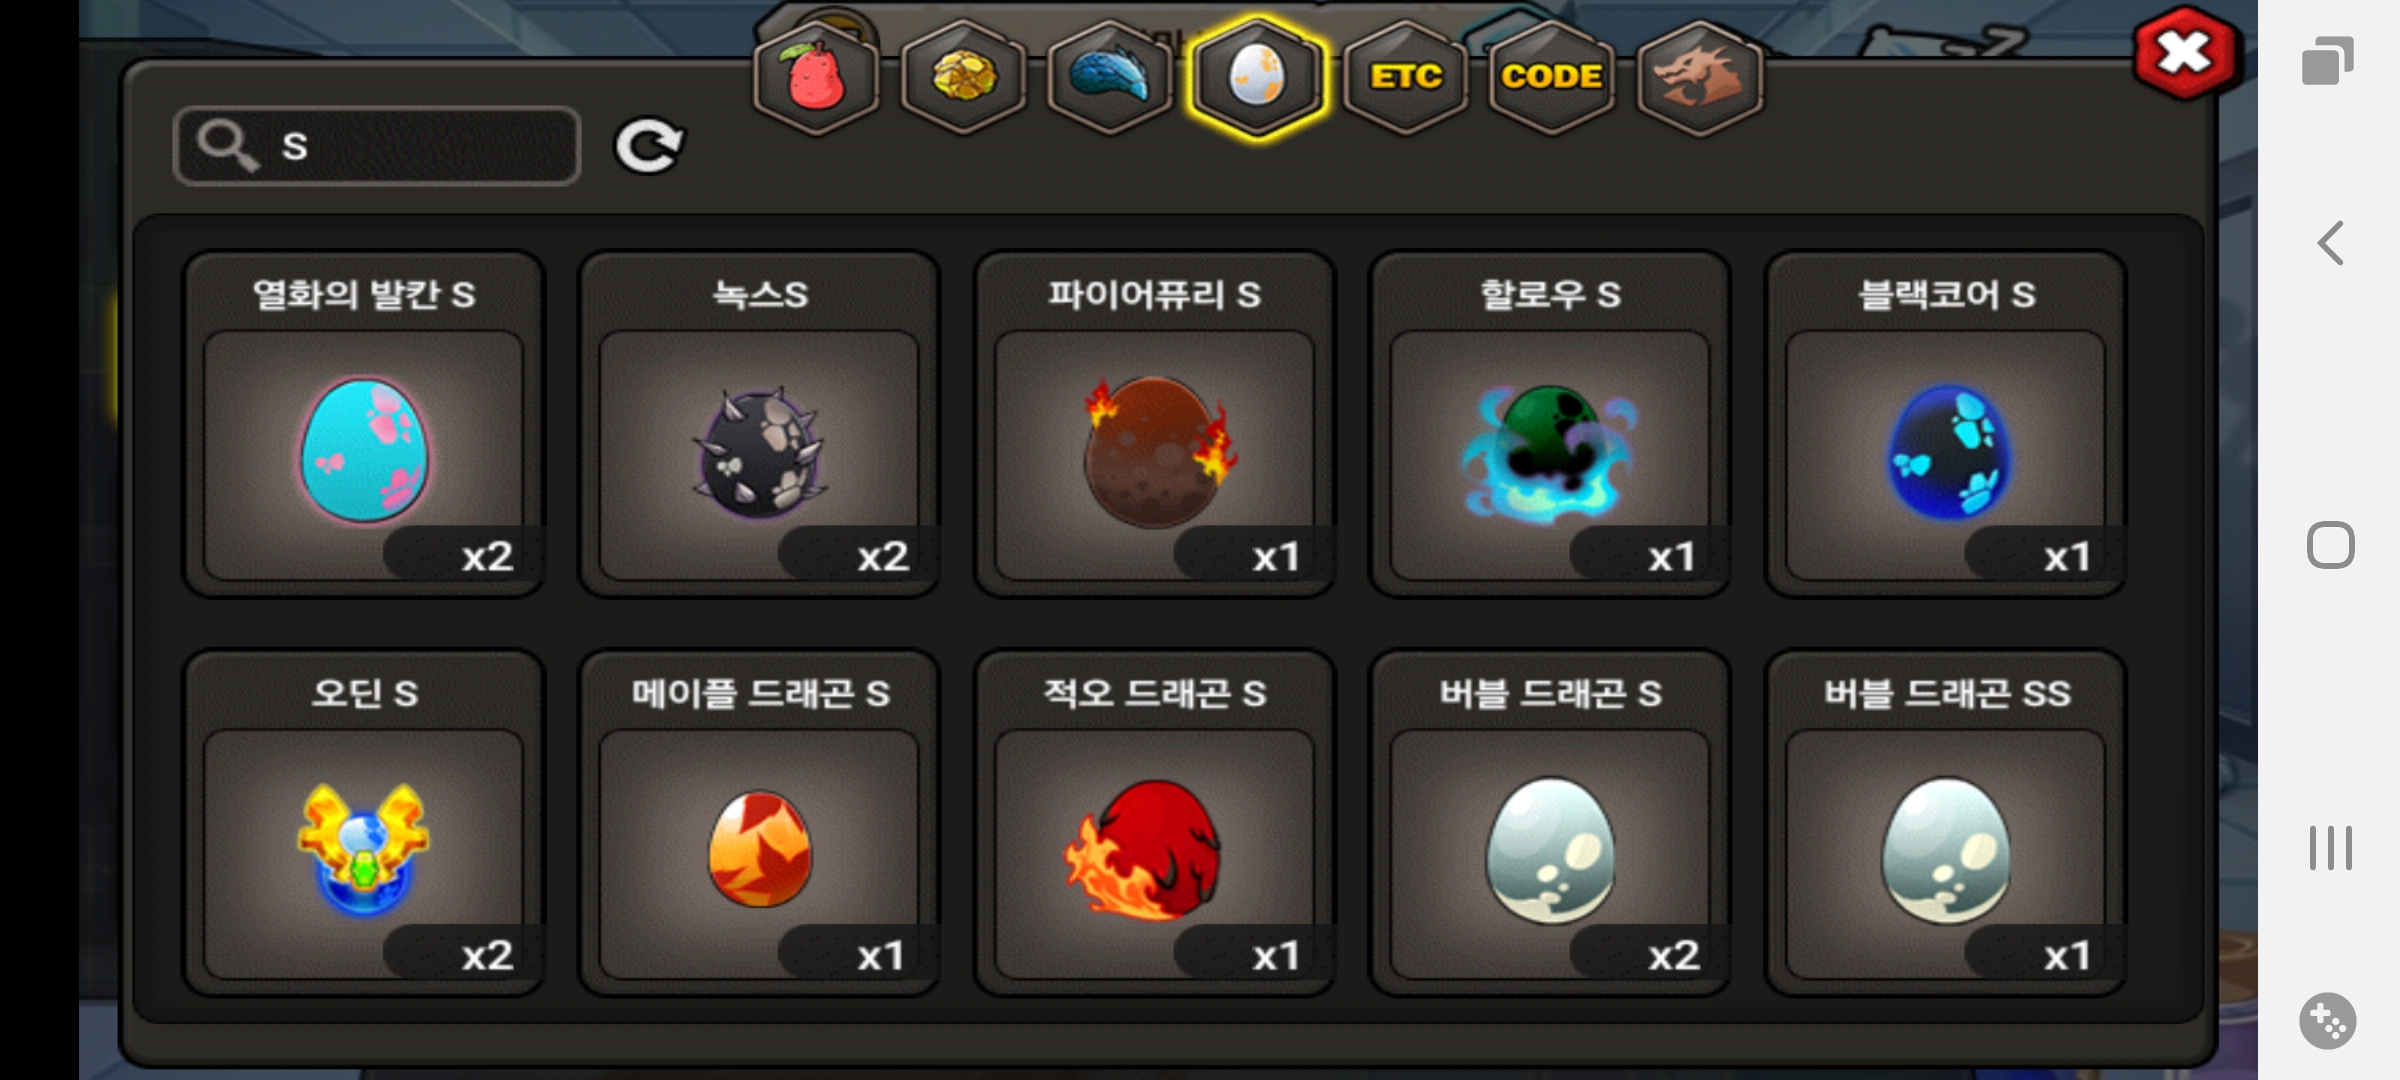Switch to the CODE tab
This screenshot has height=1080, width=2400.
tap(1552, 78)
